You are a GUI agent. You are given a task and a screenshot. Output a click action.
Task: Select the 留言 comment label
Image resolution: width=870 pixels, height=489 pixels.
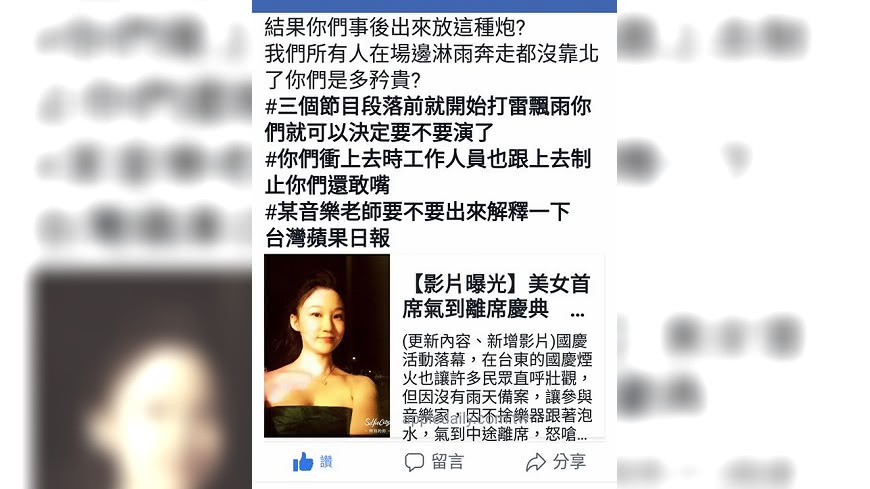[447, 462]
